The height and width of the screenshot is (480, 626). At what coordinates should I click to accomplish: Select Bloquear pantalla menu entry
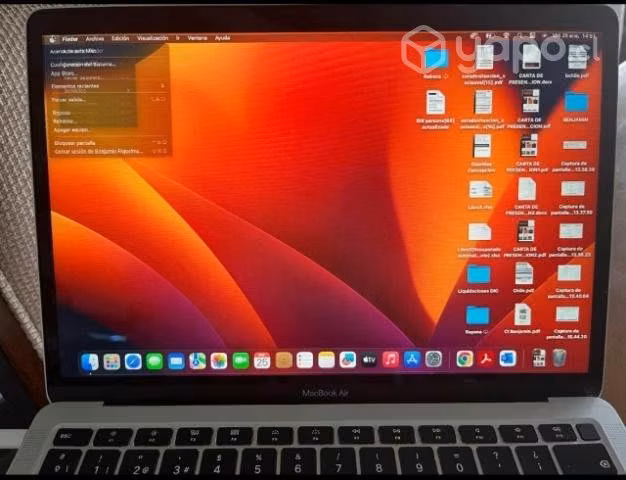coord(111,143)
